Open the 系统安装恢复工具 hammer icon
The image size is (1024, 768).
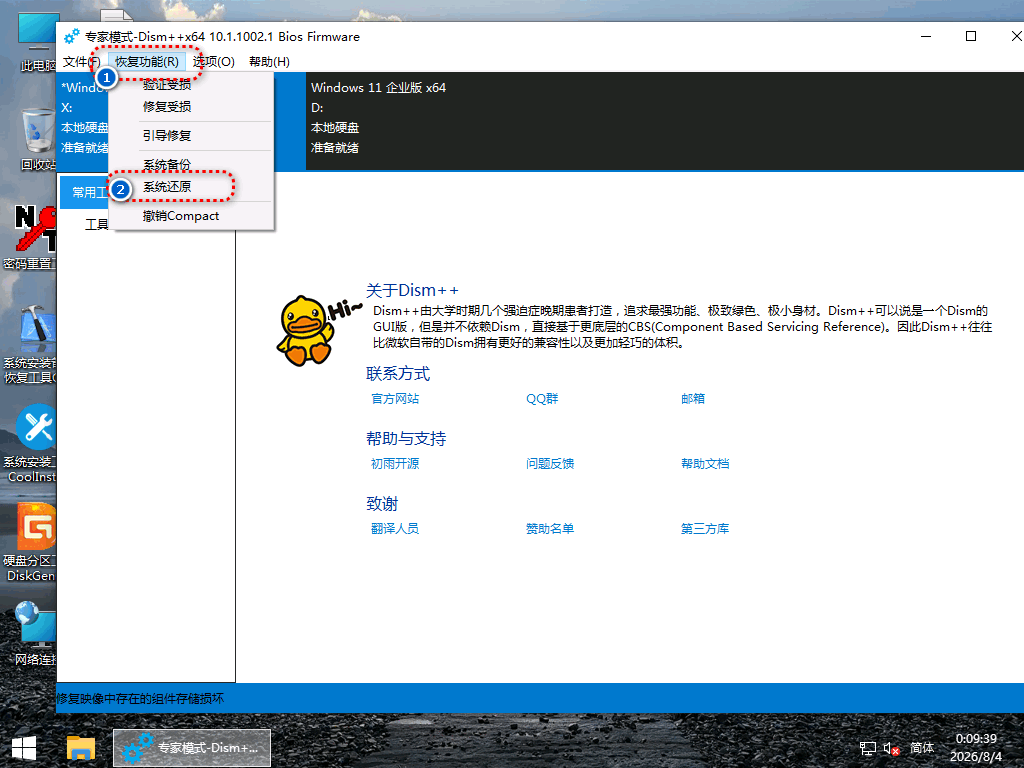pyautogui.click(x=33, y=344)
